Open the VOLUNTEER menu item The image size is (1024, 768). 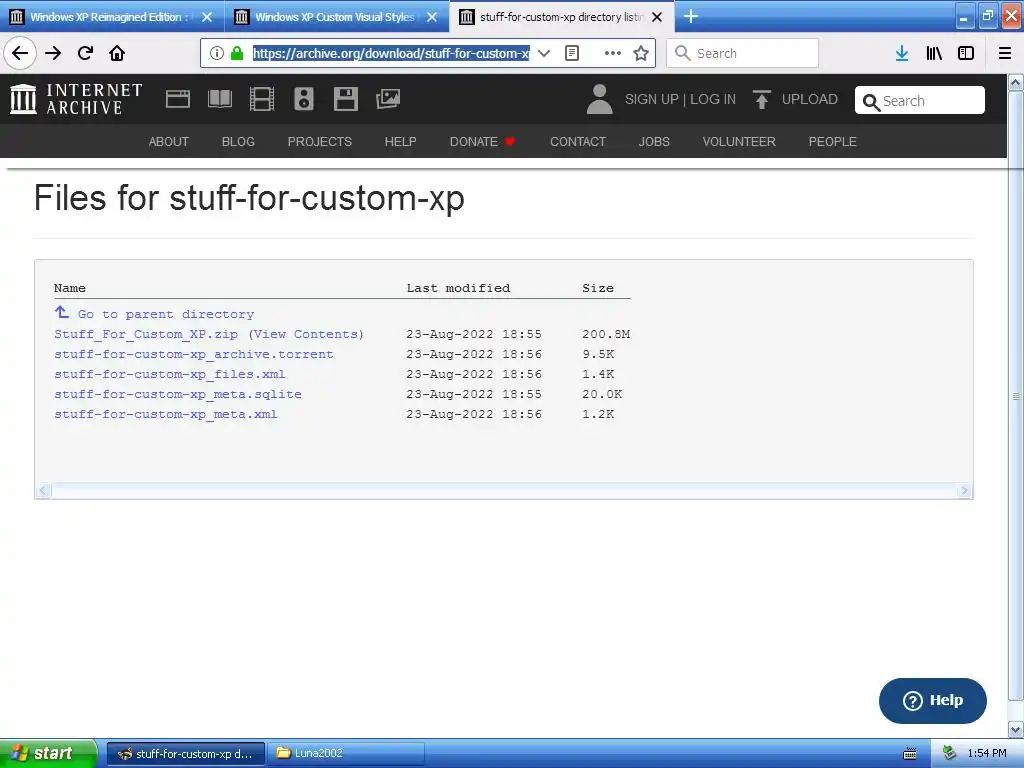(x=739, y=142)
